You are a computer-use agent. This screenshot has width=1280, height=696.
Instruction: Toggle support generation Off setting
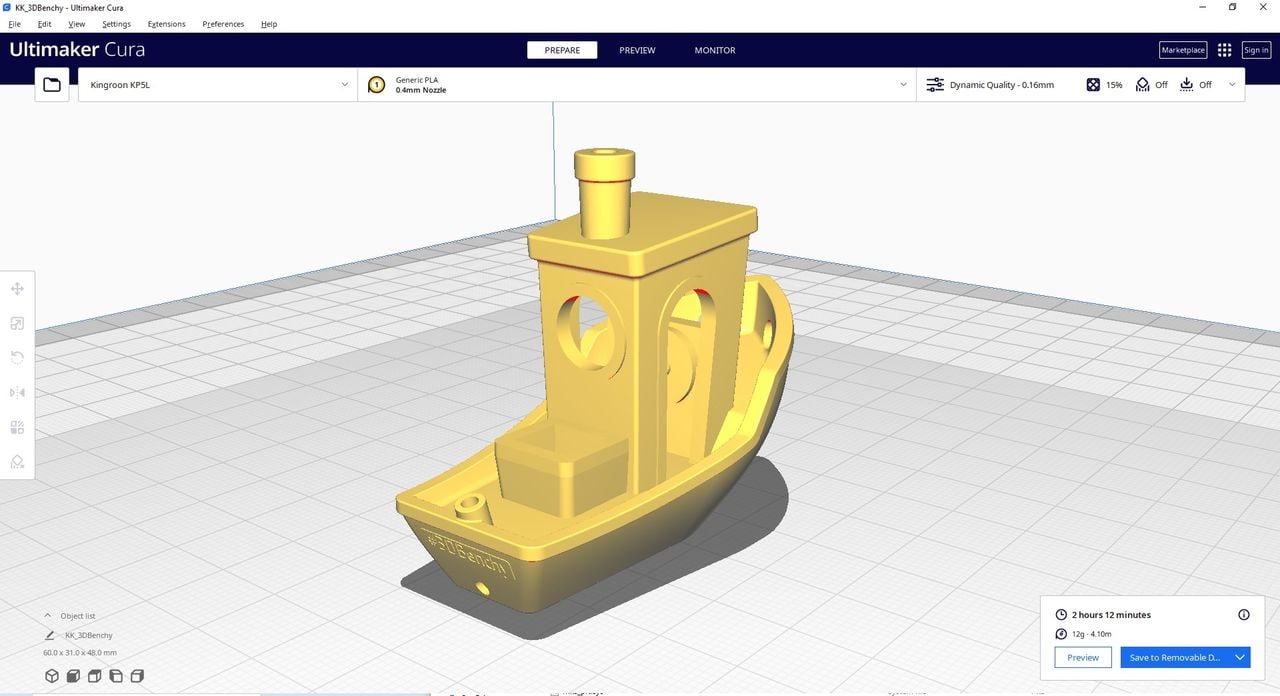tap(1151, 84)
